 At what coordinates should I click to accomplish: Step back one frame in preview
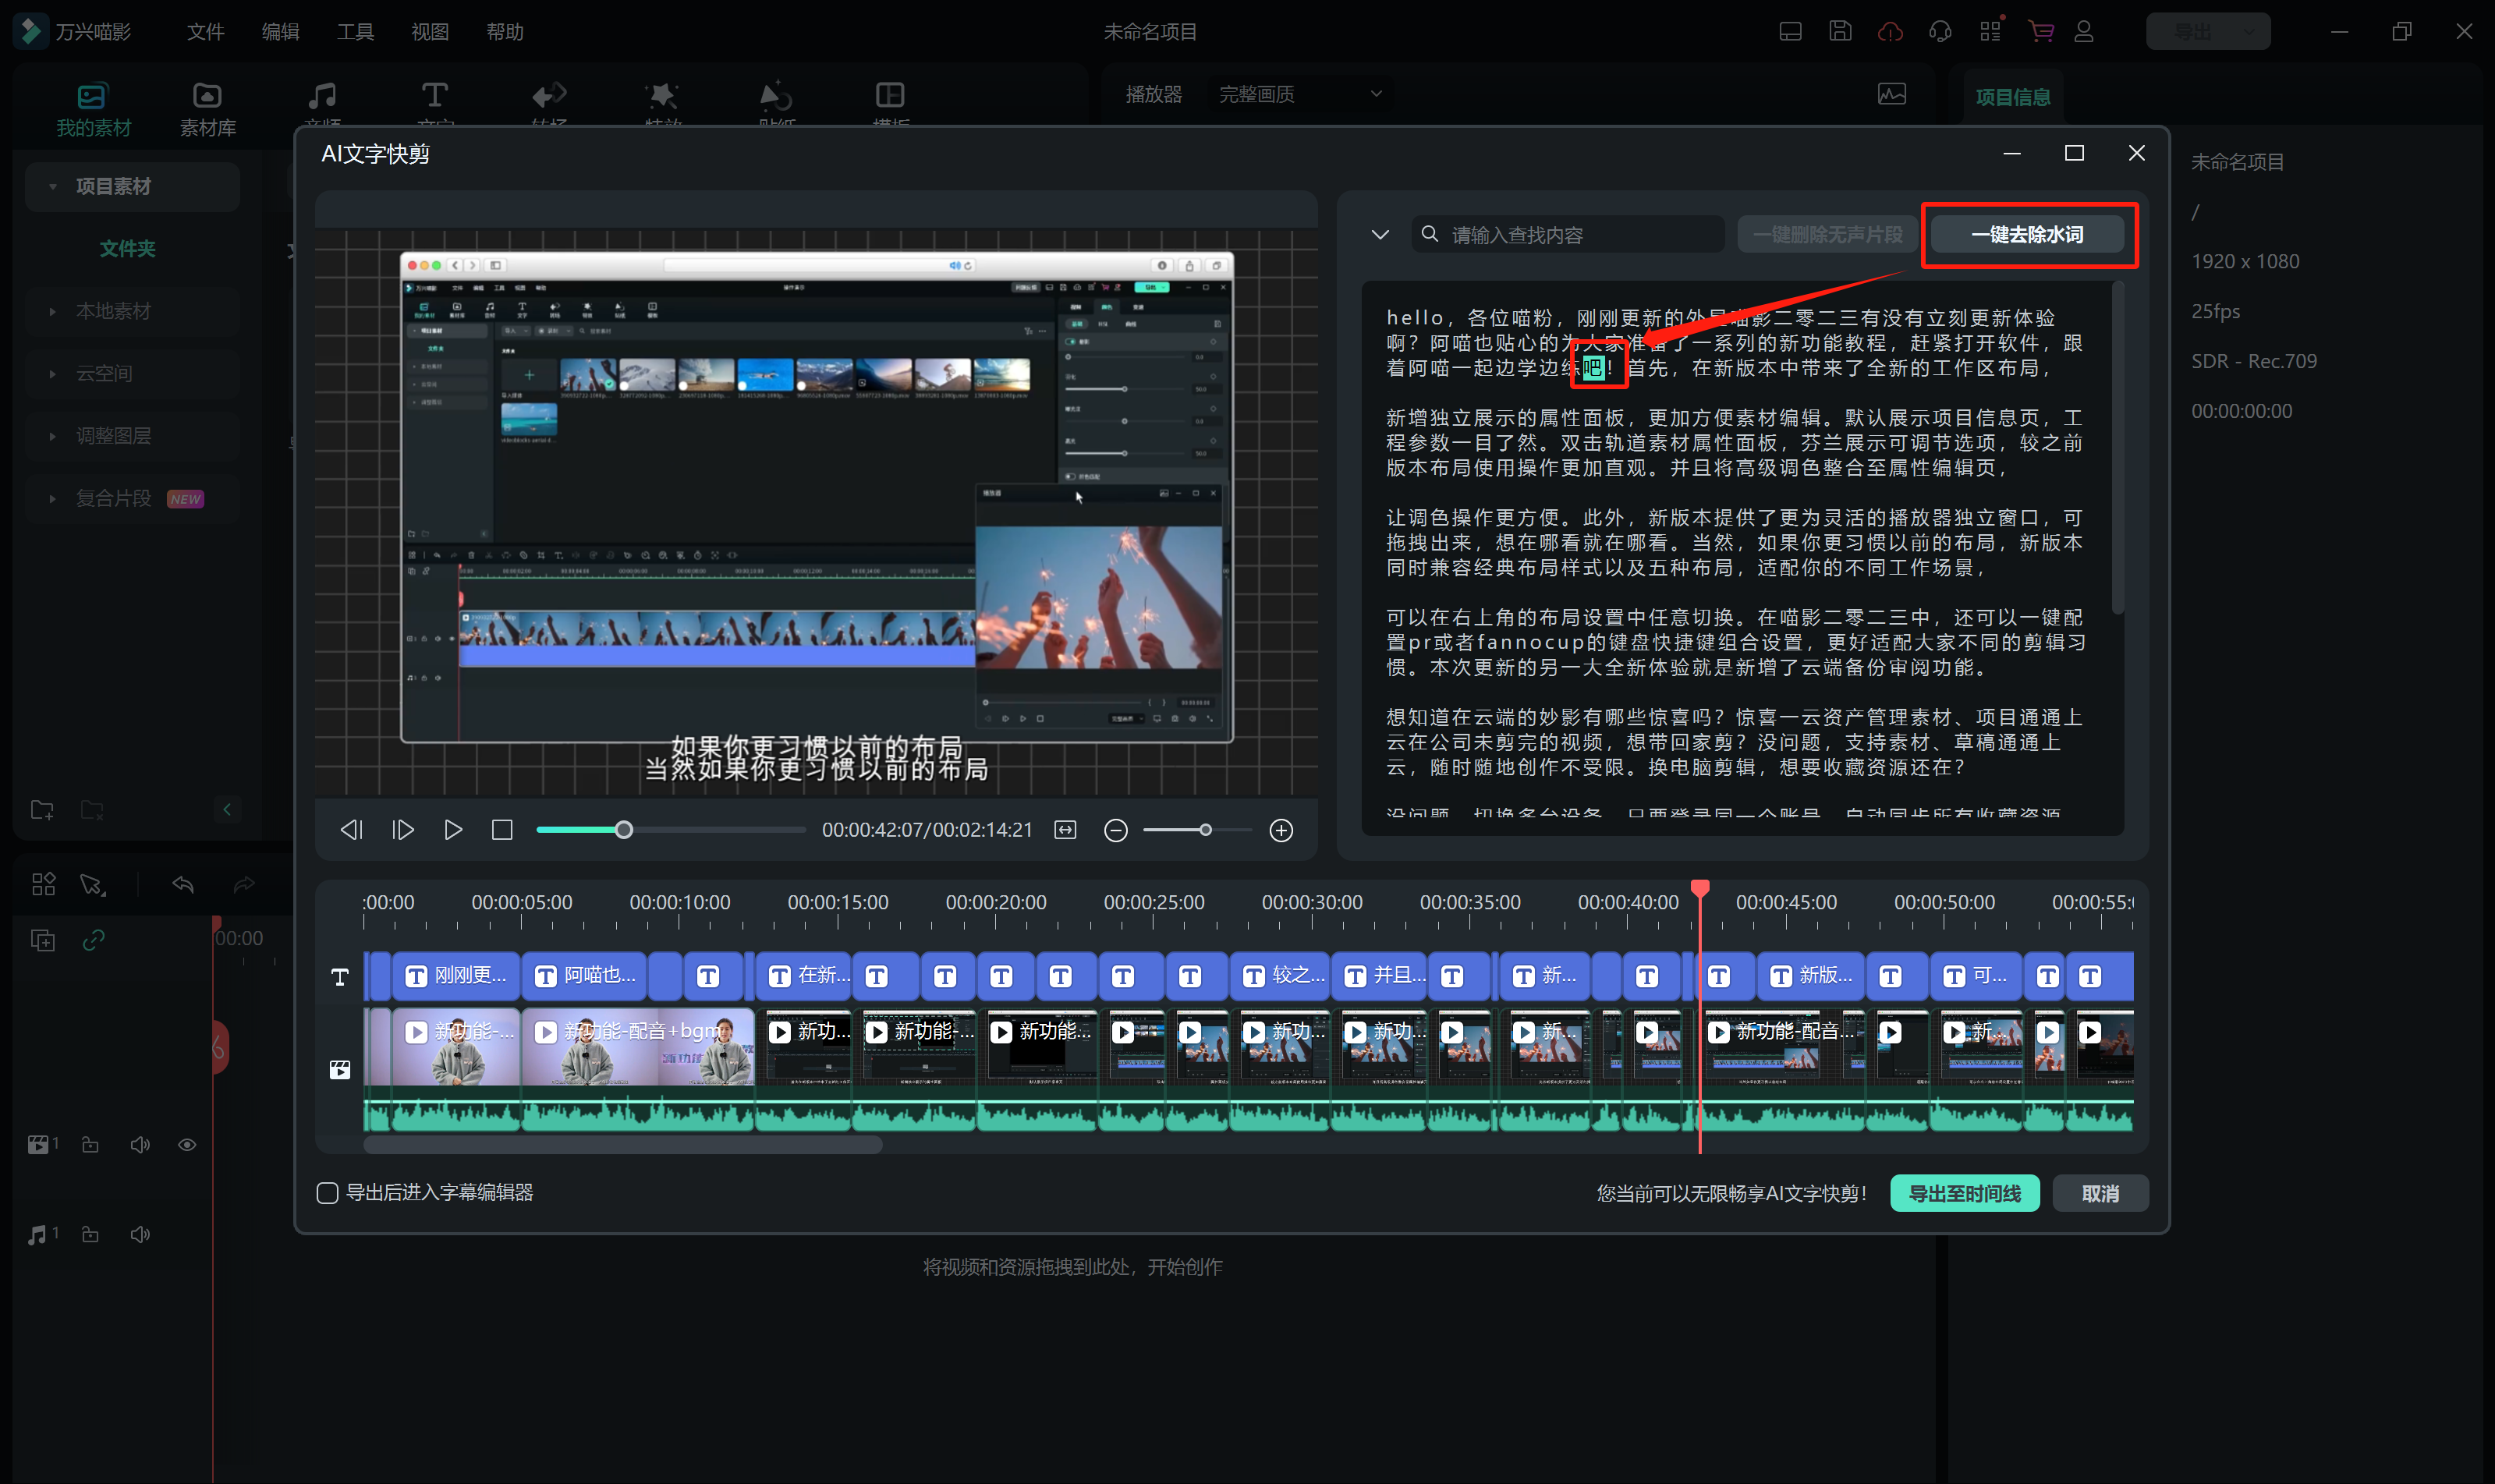point(351,830)
